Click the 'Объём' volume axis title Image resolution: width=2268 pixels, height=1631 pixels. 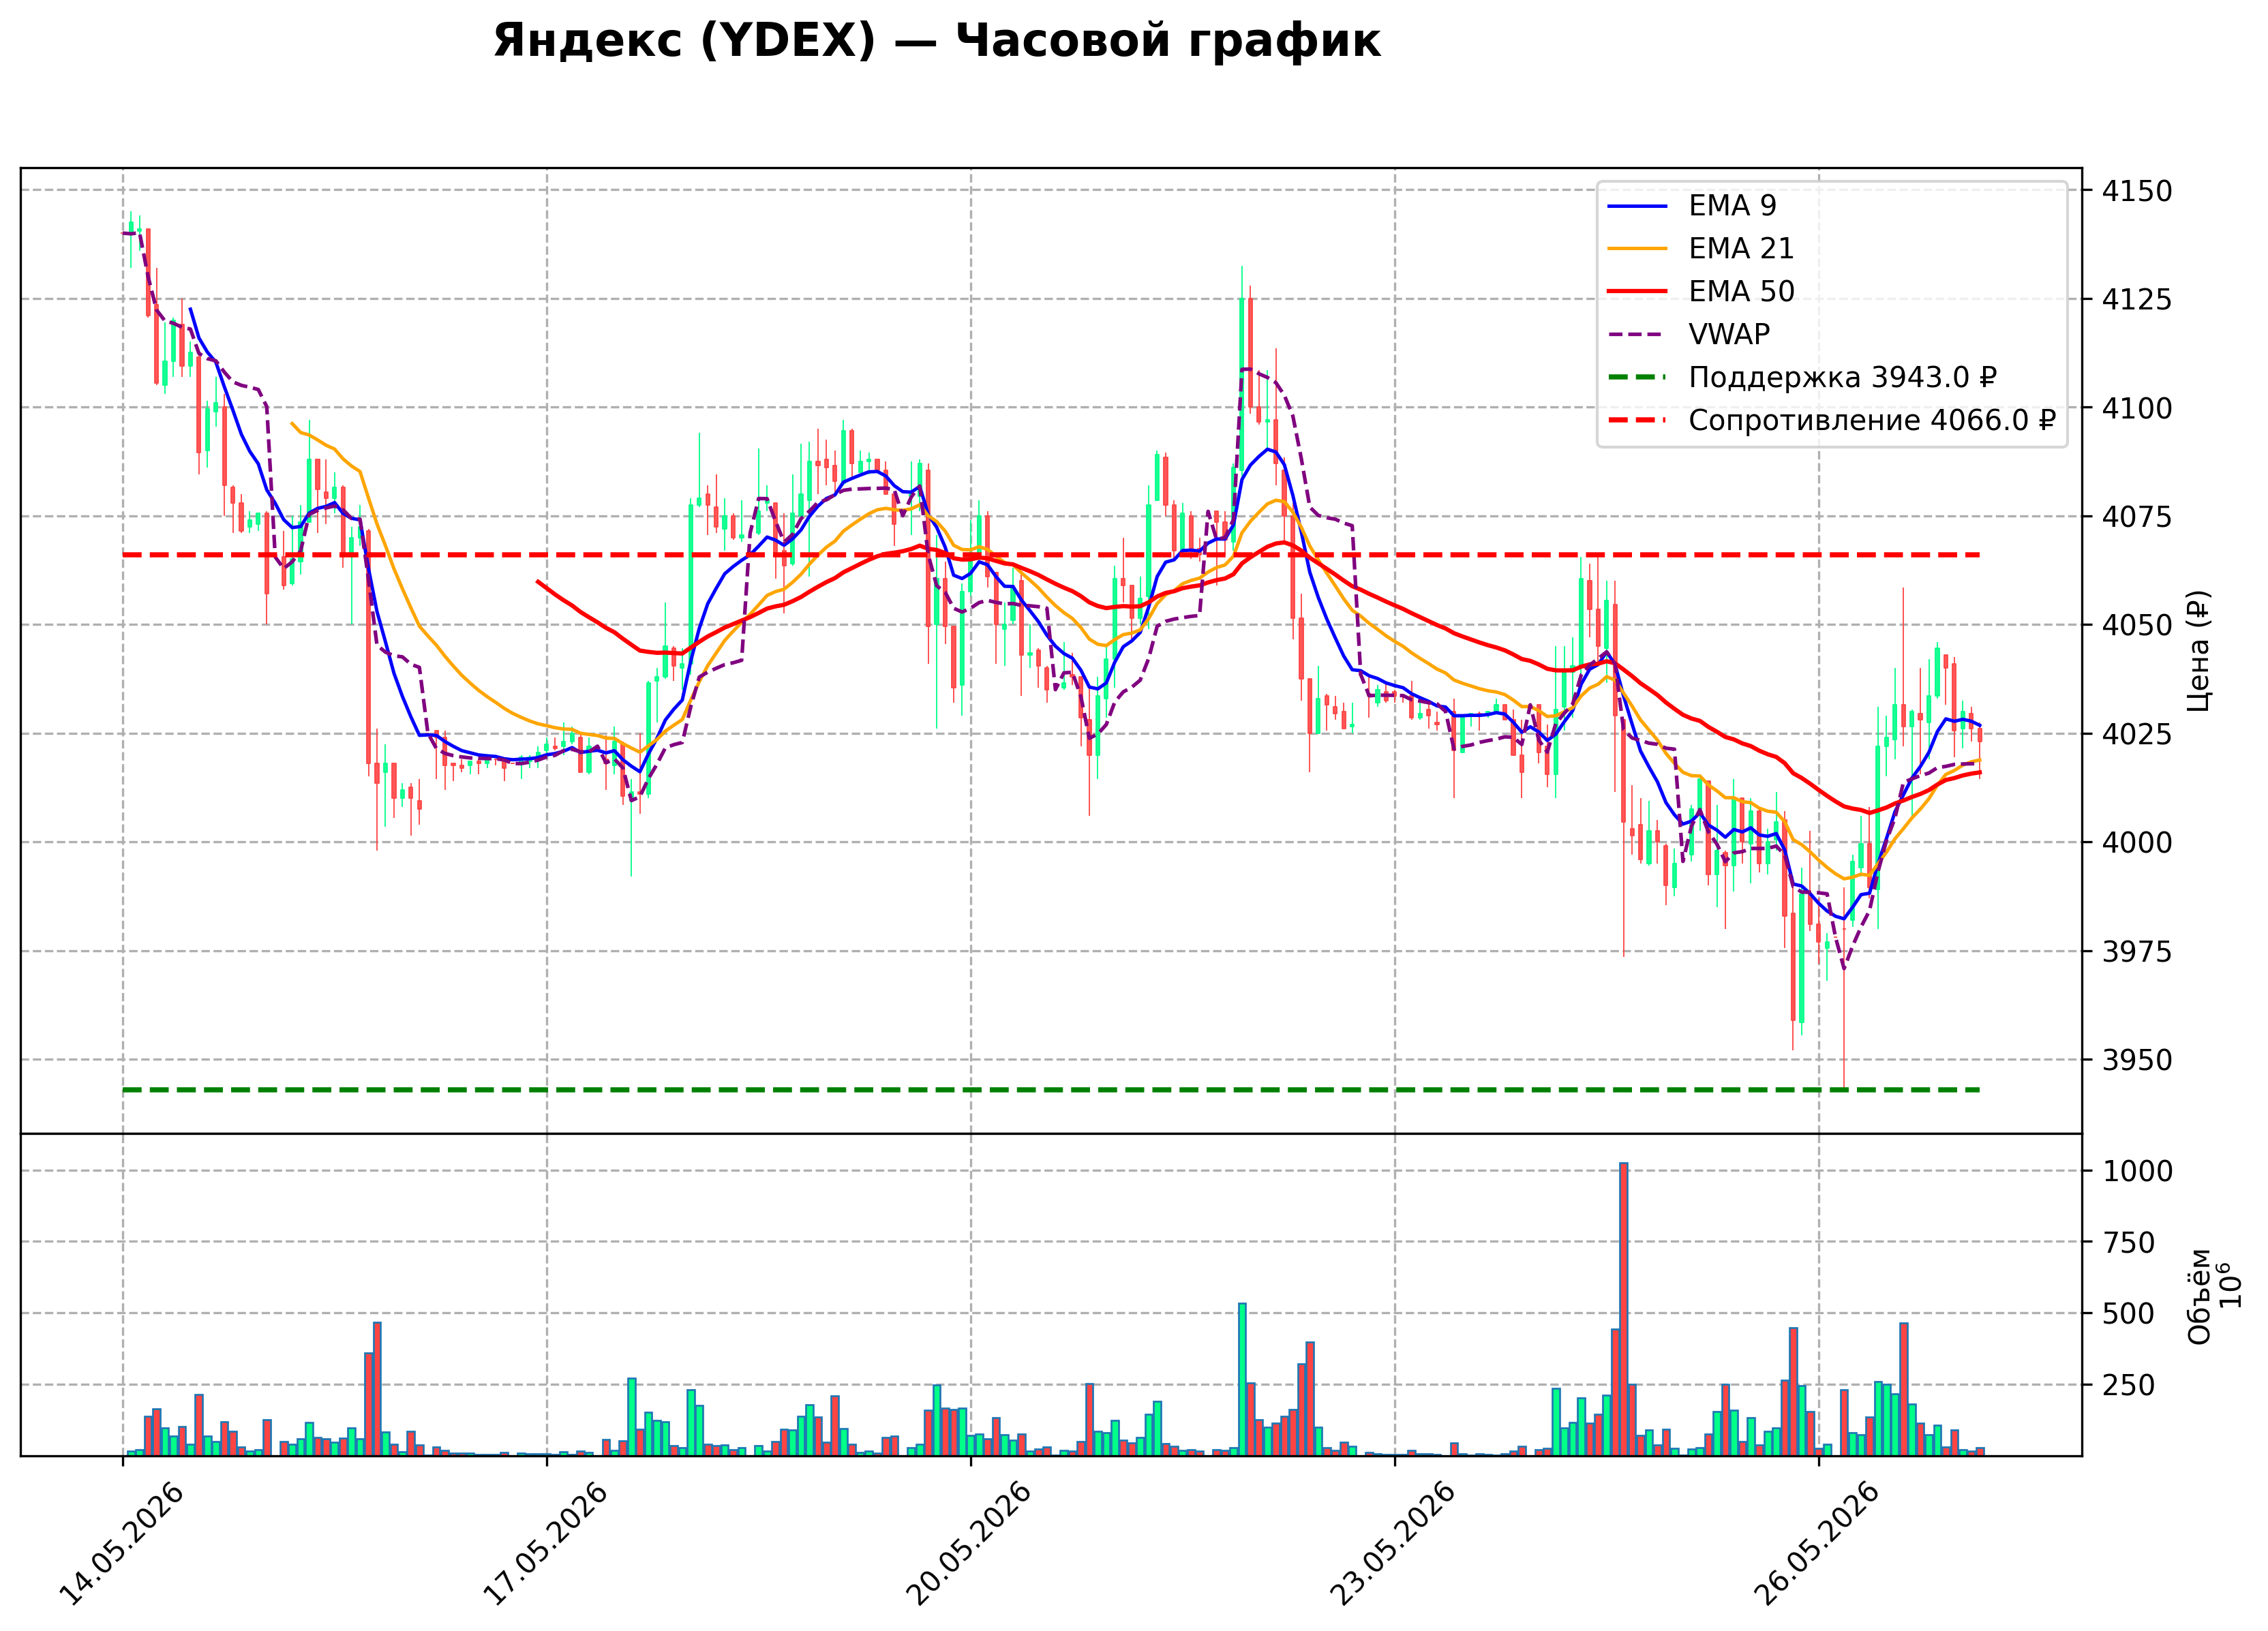tap(2199, 1296)
